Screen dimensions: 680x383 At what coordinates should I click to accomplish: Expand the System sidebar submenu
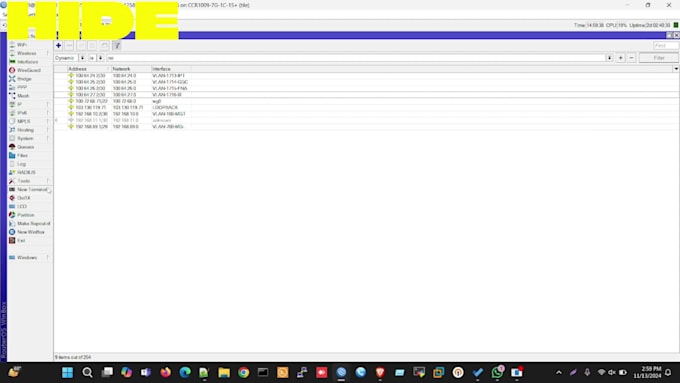click(x=25, y=138)
